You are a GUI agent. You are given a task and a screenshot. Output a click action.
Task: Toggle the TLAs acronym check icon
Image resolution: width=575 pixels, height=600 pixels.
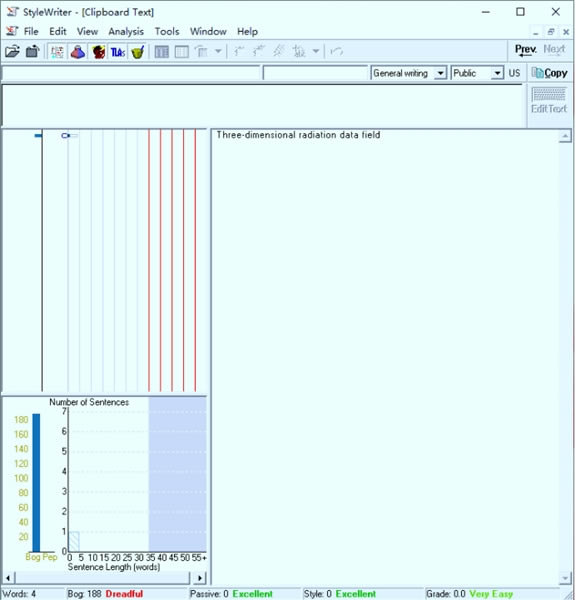pyautogui.click(x=117, y=52)
